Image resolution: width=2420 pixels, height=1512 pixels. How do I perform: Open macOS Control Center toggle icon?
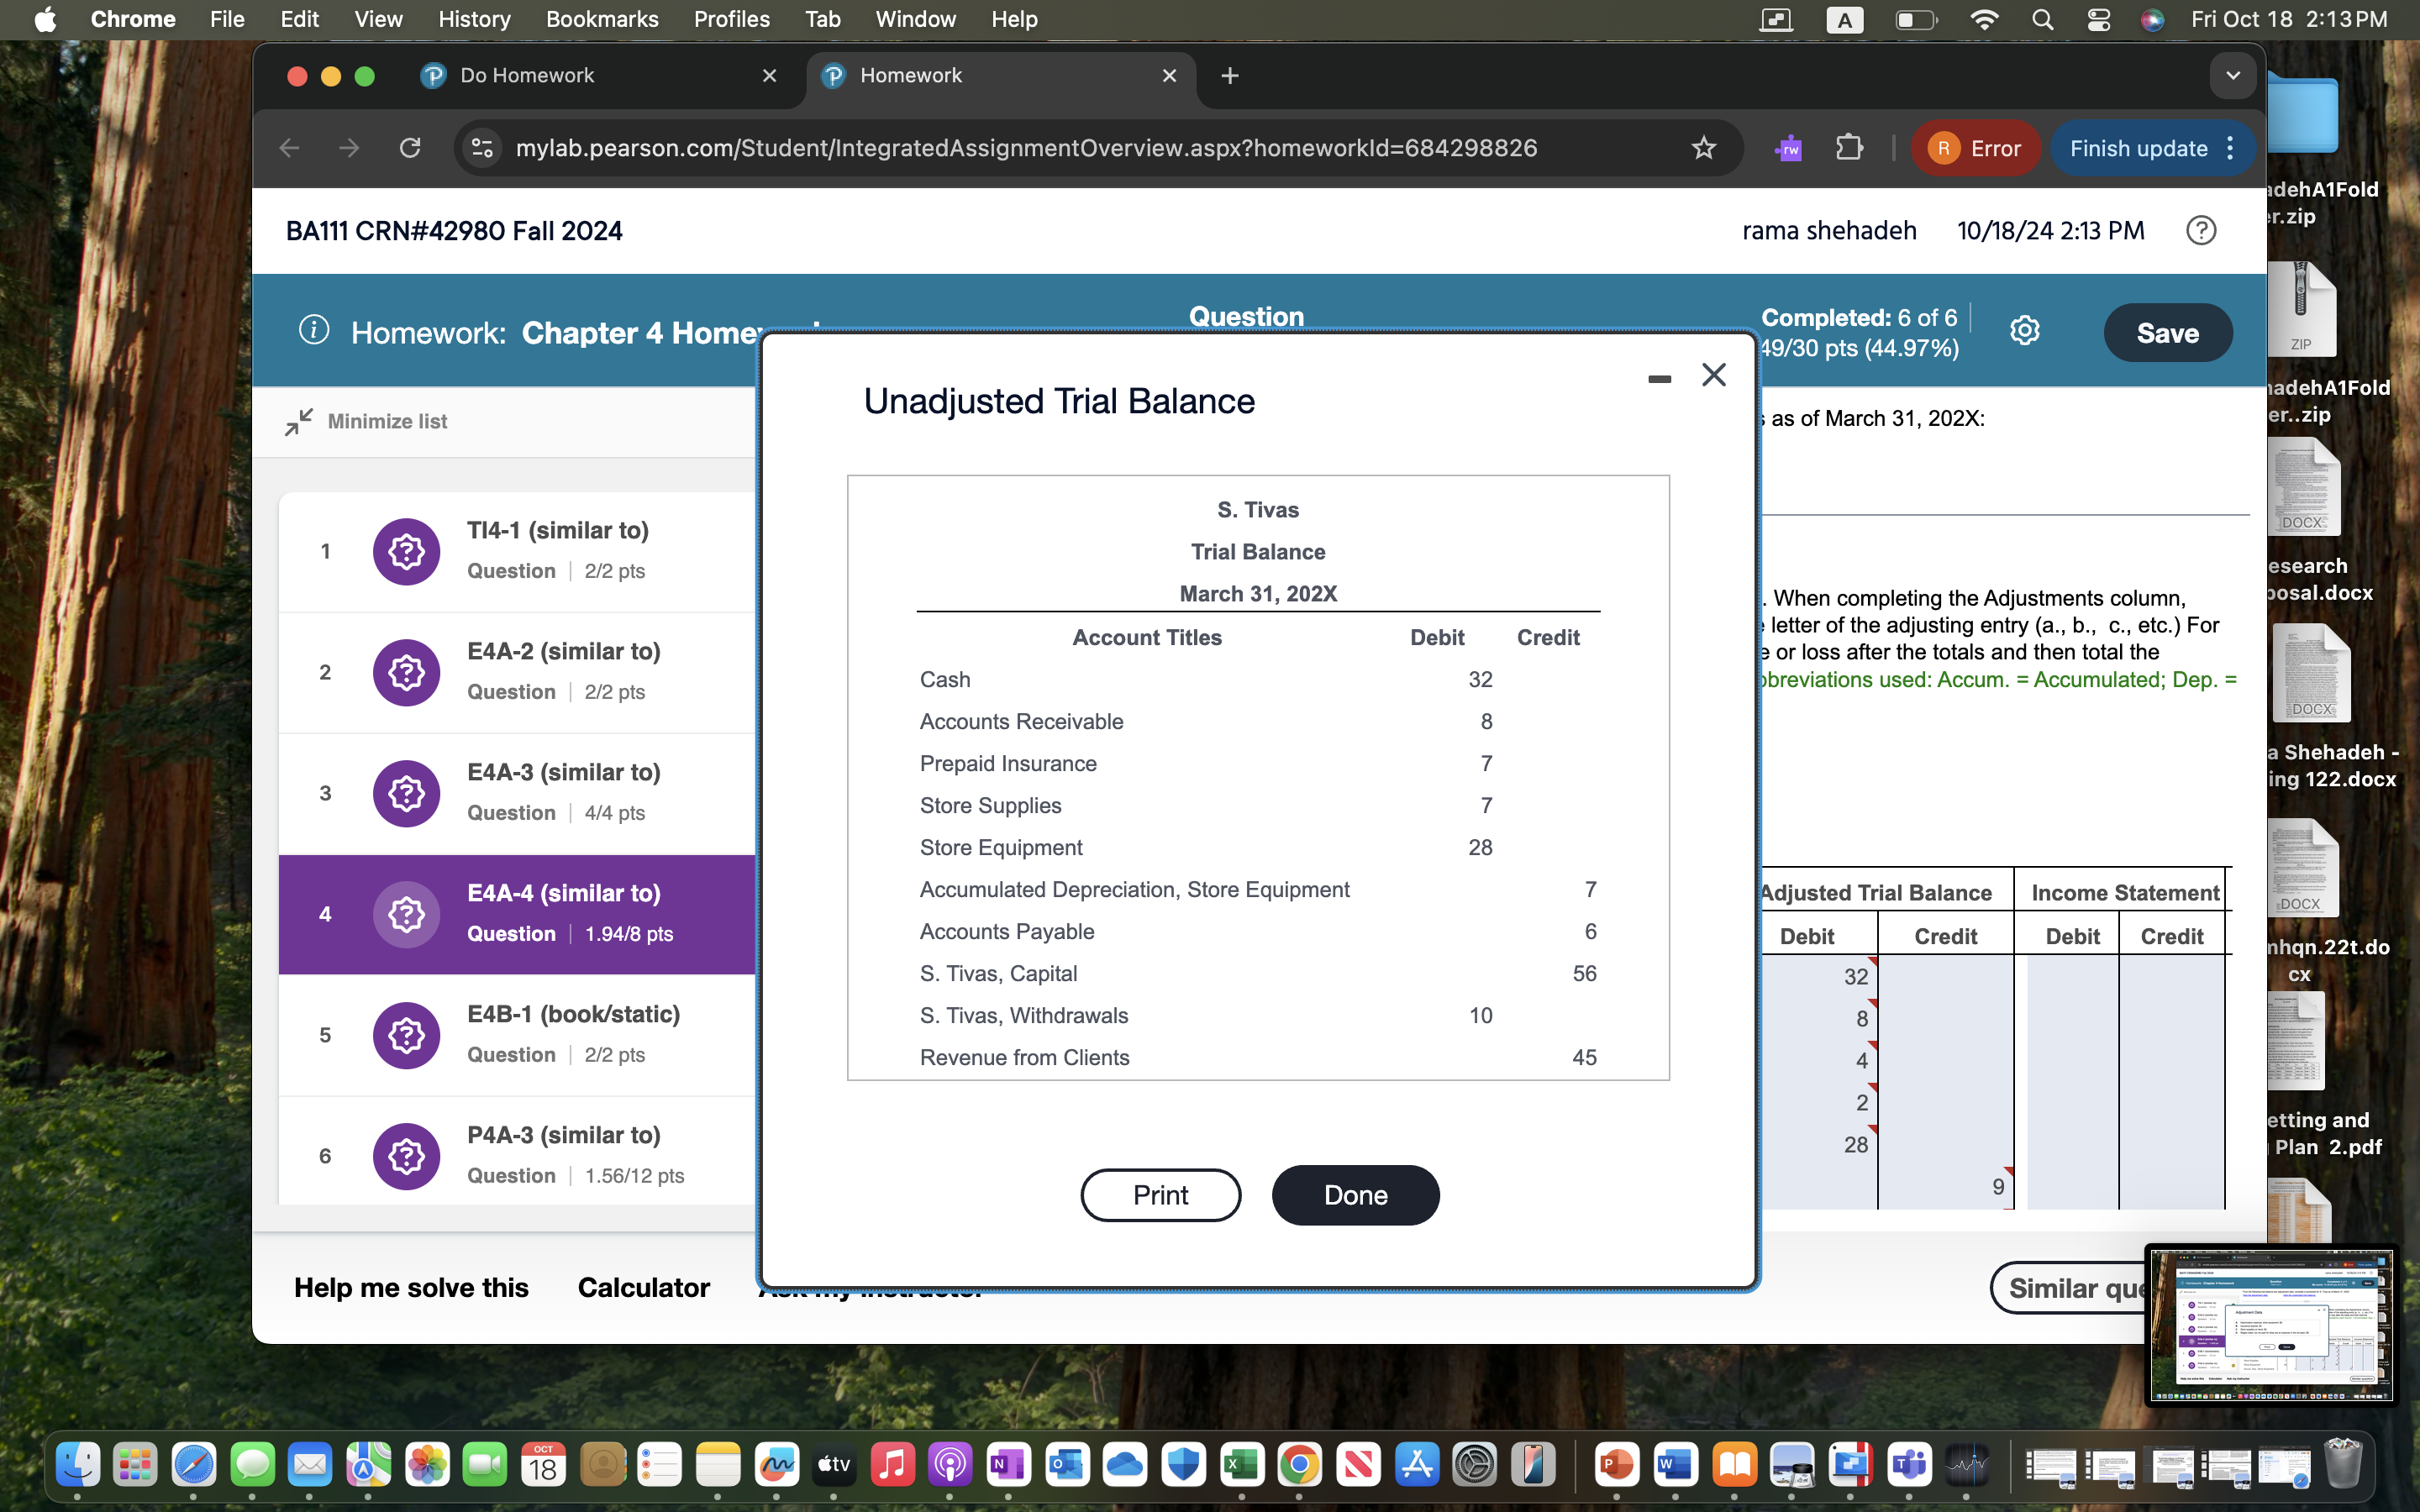pyautogui.click(x=2098, y=19)
